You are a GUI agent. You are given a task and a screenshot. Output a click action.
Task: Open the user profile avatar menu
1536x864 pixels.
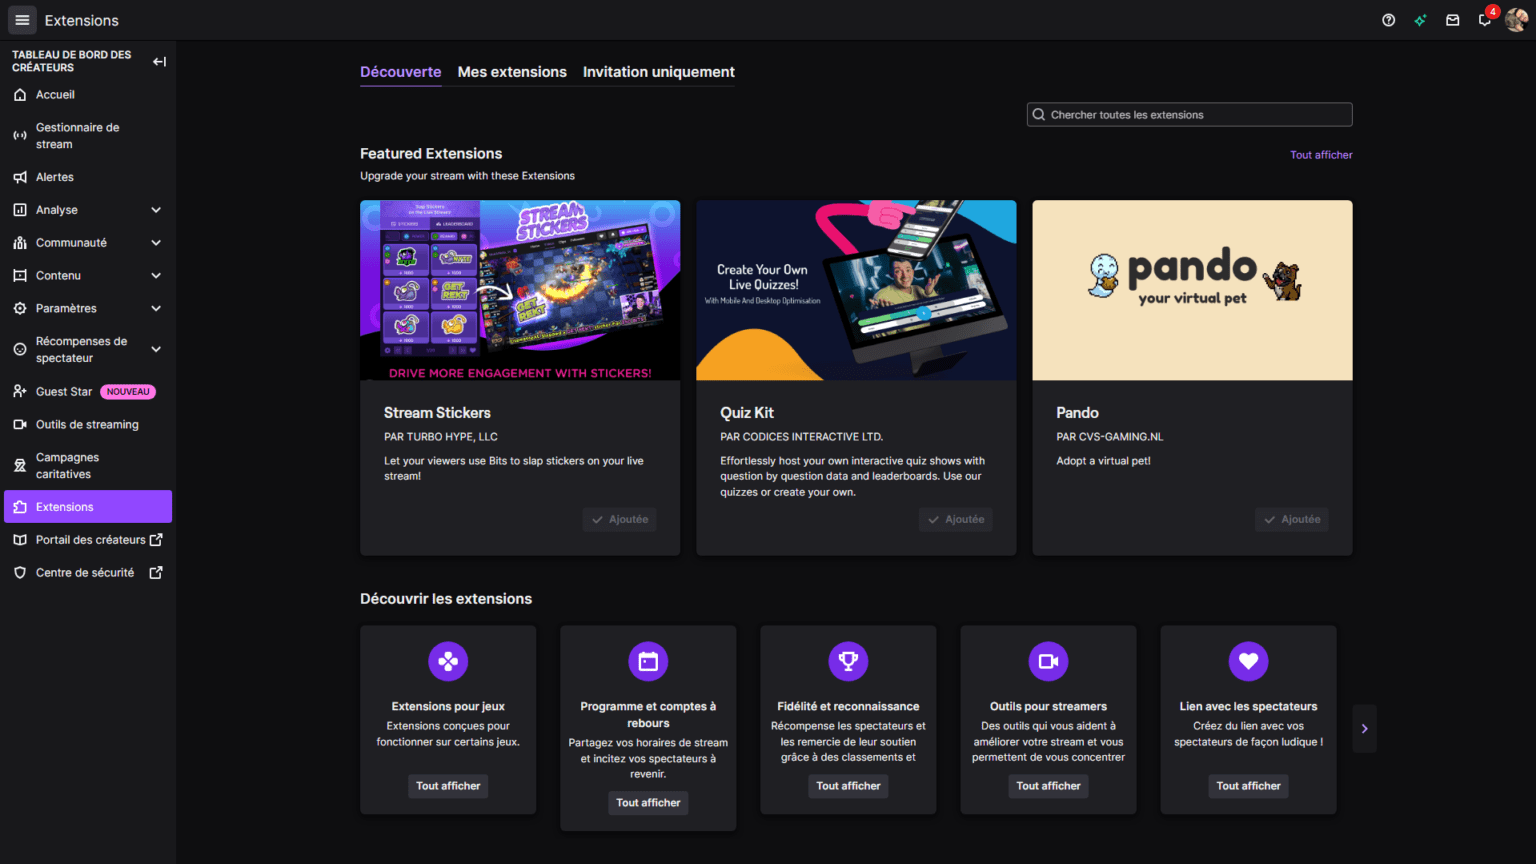click(x=1516, y=20)
